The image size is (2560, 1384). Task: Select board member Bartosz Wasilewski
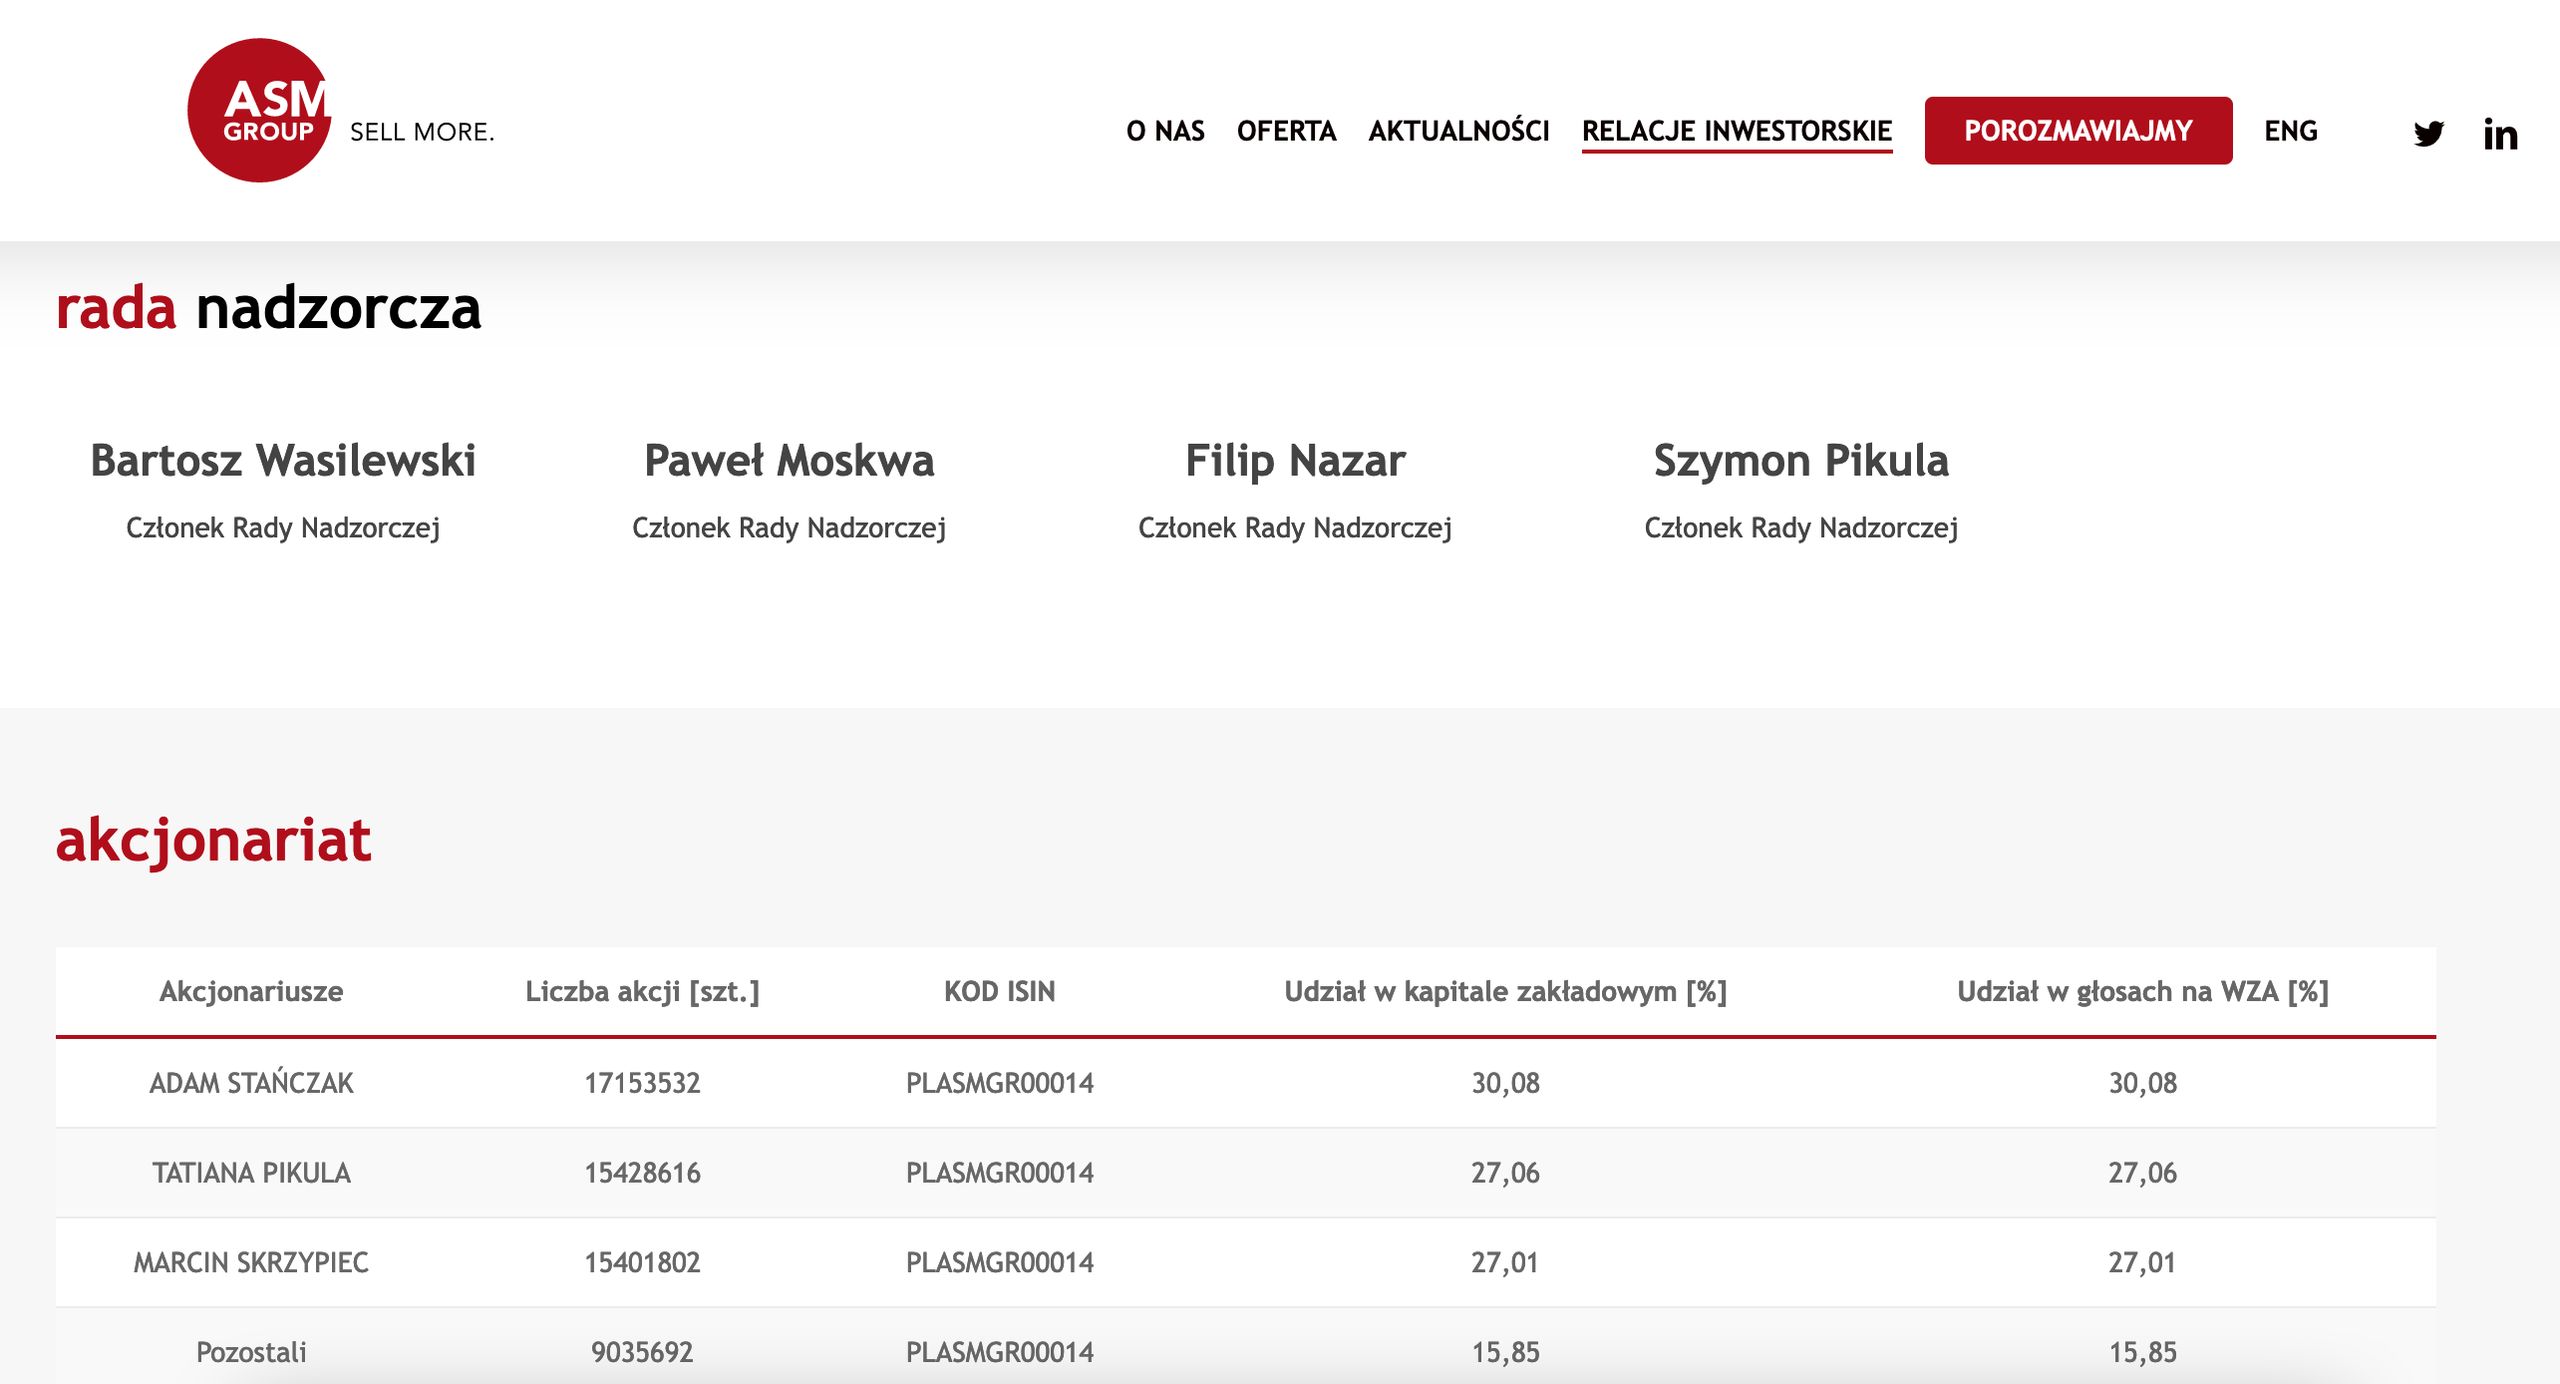click(x=283, y=461)
